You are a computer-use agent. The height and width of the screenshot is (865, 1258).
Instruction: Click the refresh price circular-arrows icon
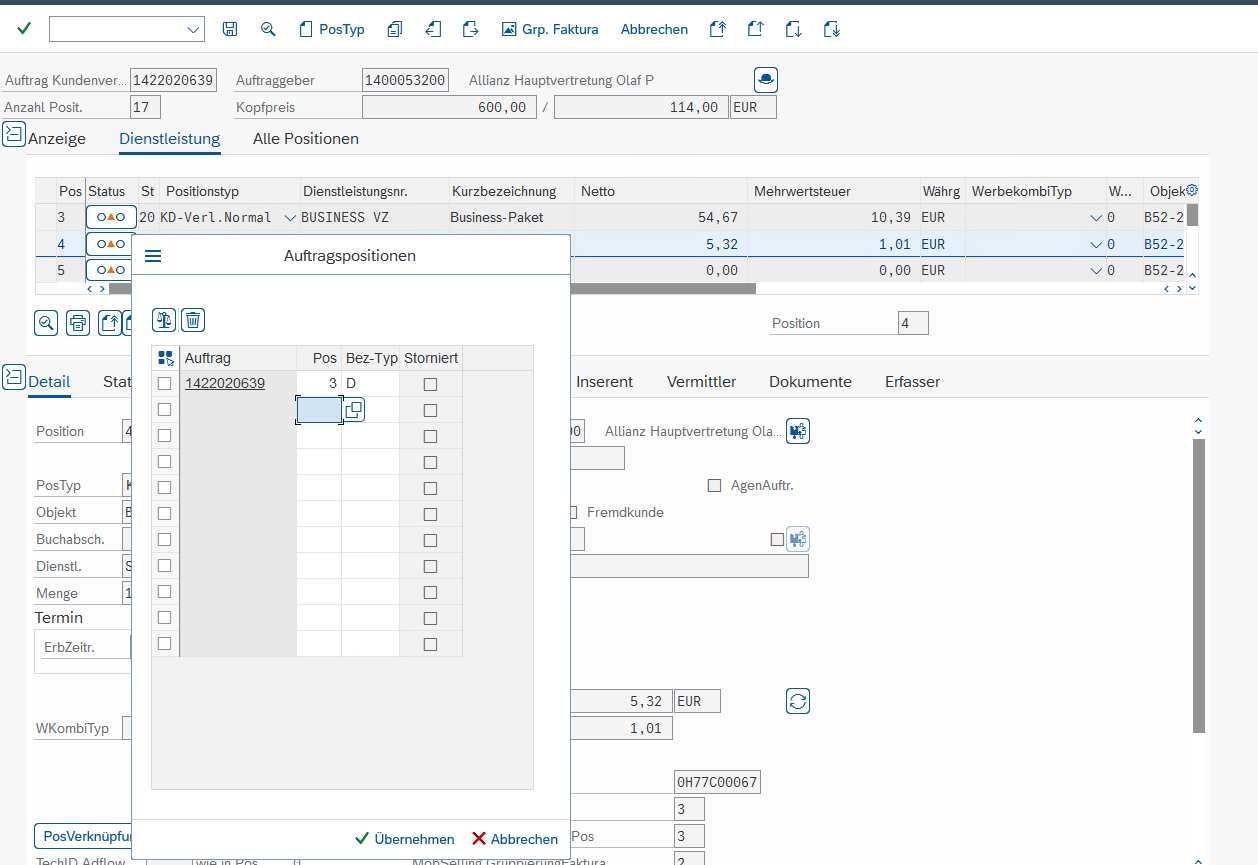[x=797, y=701]
